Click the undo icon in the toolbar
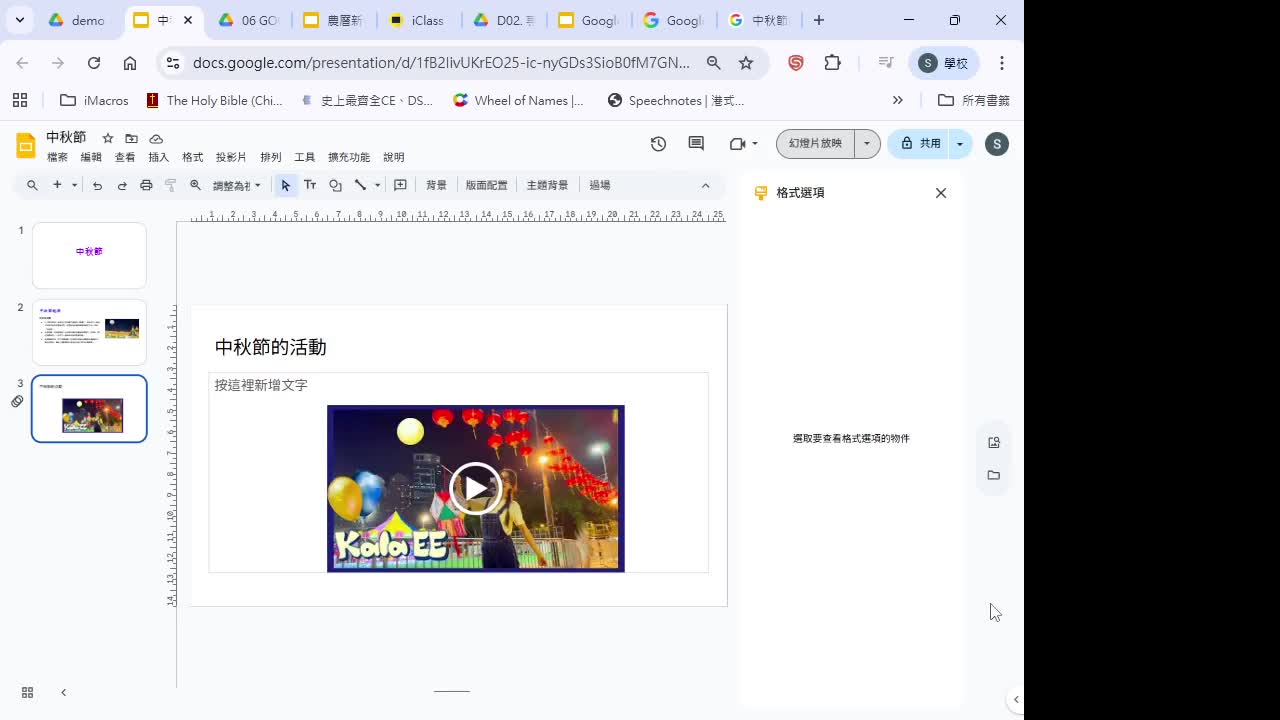 coord(97,185)
